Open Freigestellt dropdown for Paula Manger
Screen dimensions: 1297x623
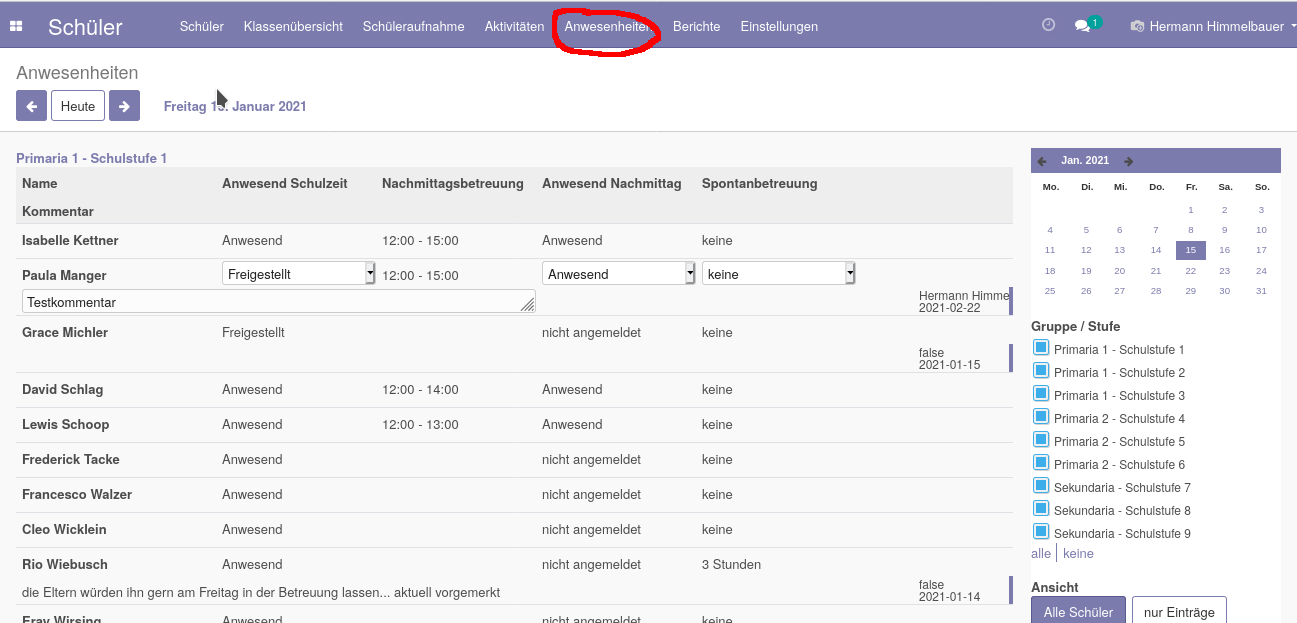click(x=298, y=274)
